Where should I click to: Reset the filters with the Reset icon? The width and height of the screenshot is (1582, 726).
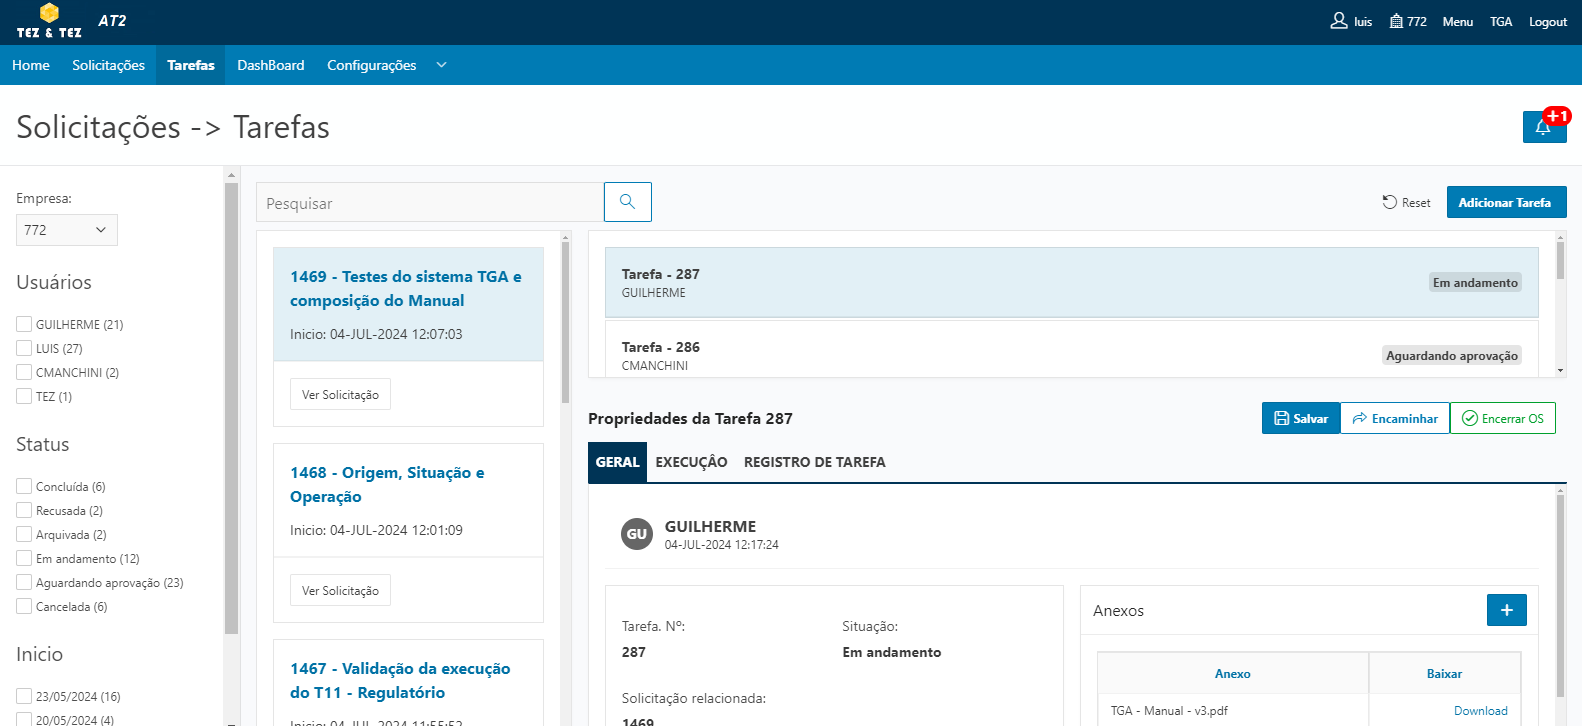click(1390, 202)
